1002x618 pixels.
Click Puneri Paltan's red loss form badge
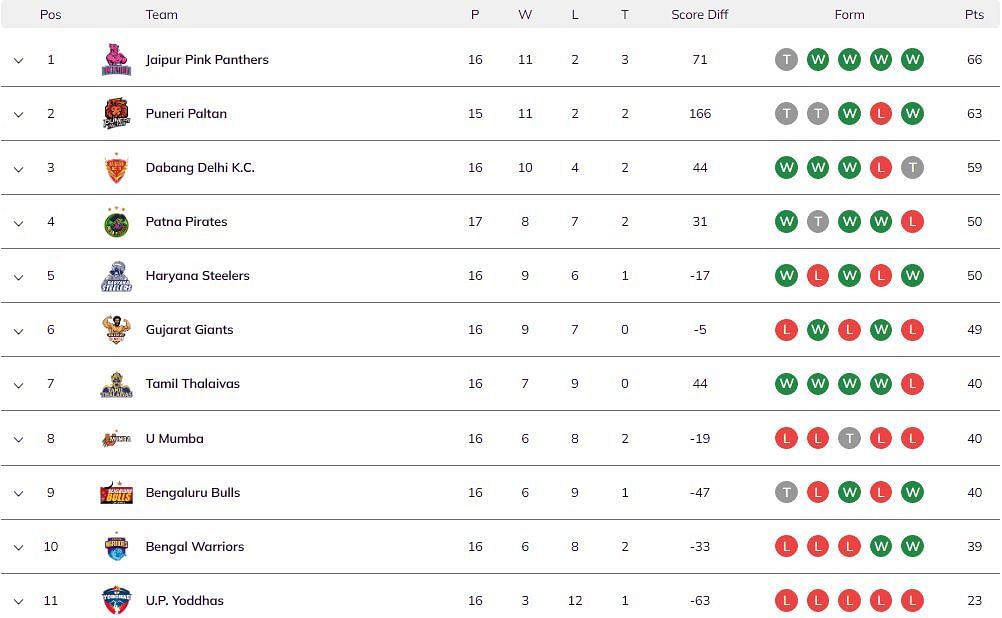point(880,114)
